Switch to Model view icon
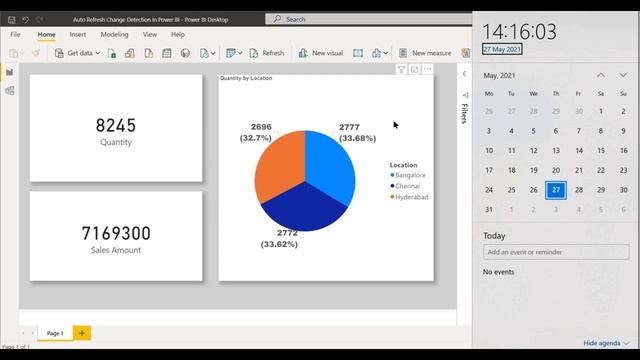The height and width of the screenshot is (360, 640). [x=9, y=91]
